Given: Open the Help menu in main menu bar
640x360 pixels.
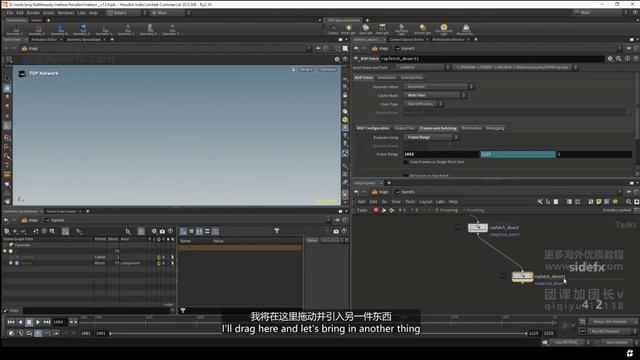Looking at the screenshot, I should click(x=93, y=13).
